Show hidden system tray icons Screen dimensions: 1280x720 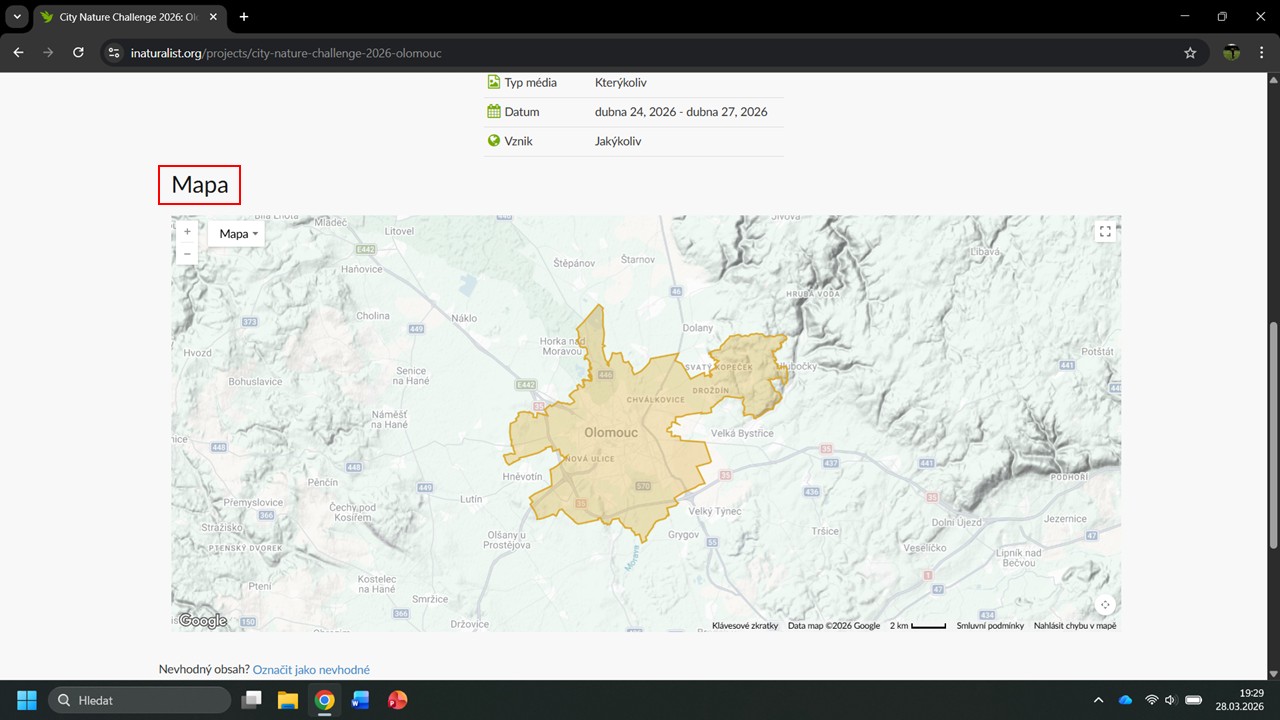(x=1098, y=700)
